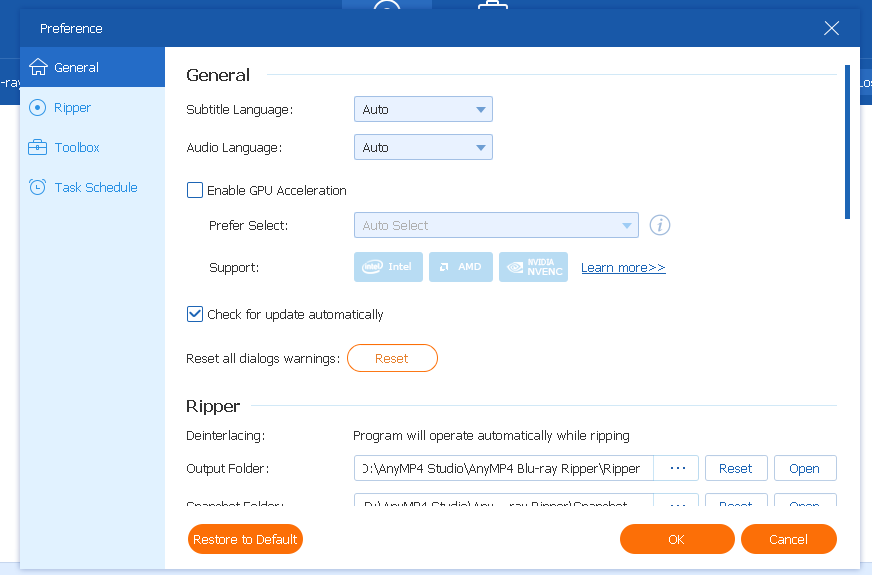Confirm preferences with OK
872x575 pixels.
(677, 539)
